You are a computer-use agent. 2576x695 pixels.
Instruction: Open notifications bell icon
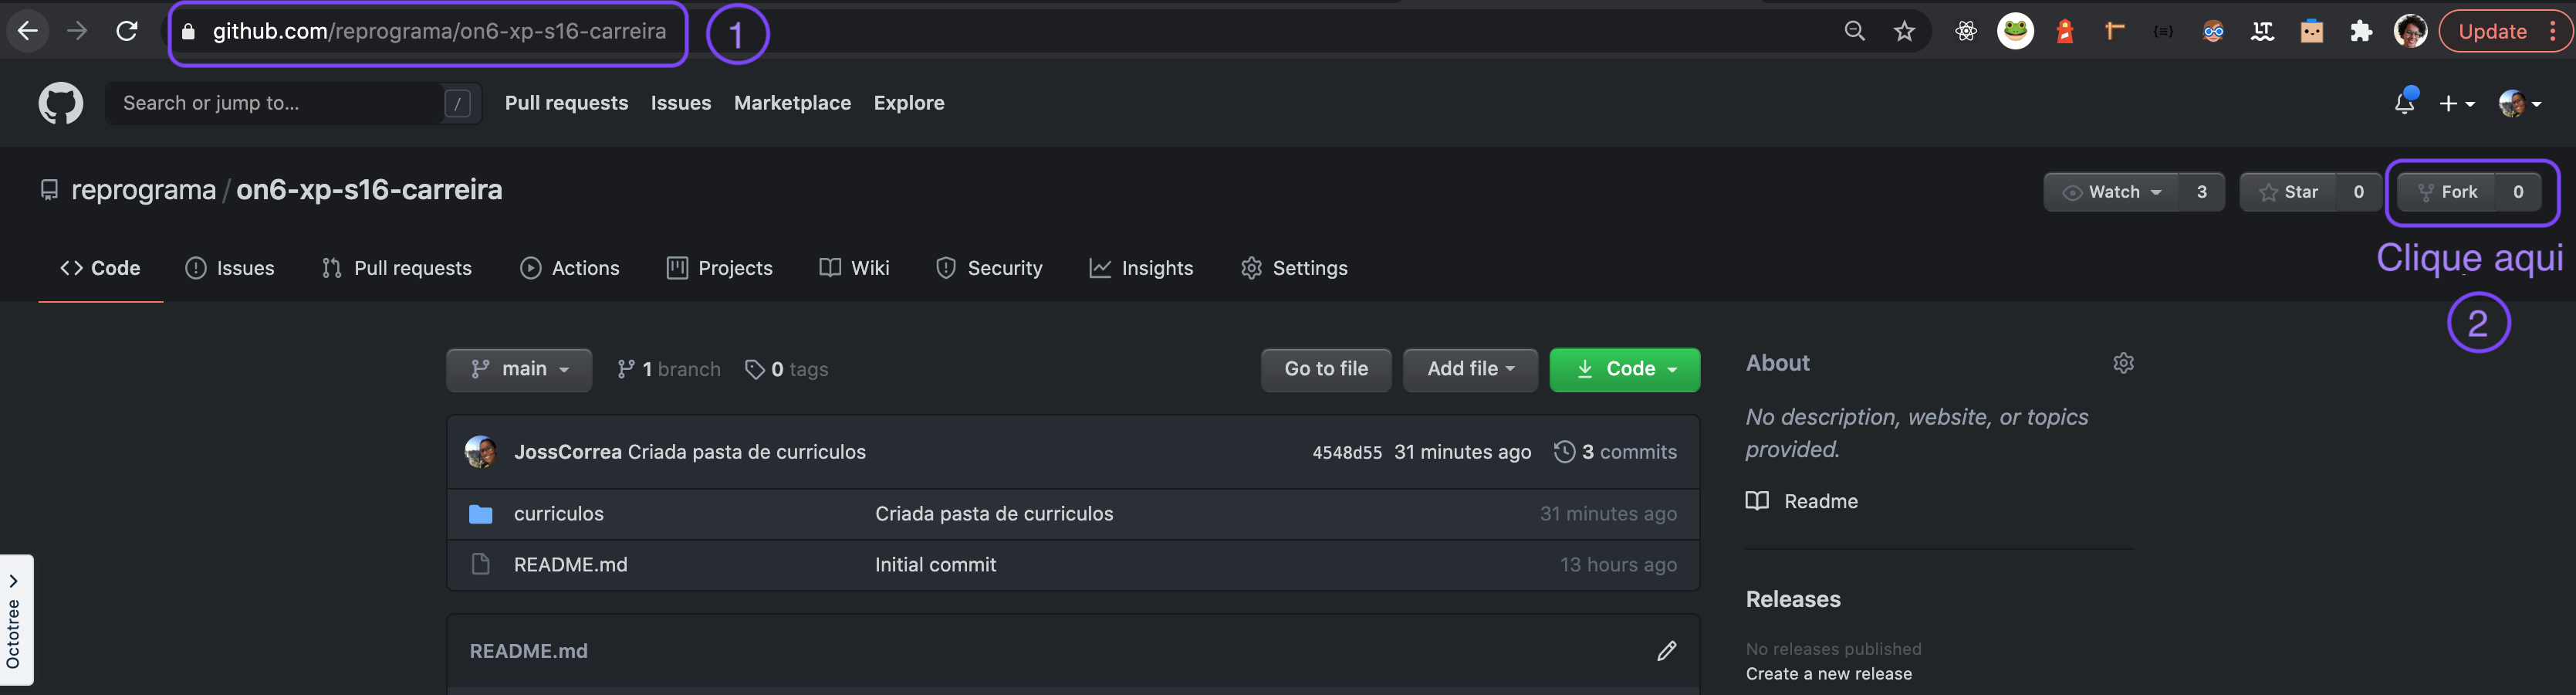pyautogui.click(x=2405, y=102)
